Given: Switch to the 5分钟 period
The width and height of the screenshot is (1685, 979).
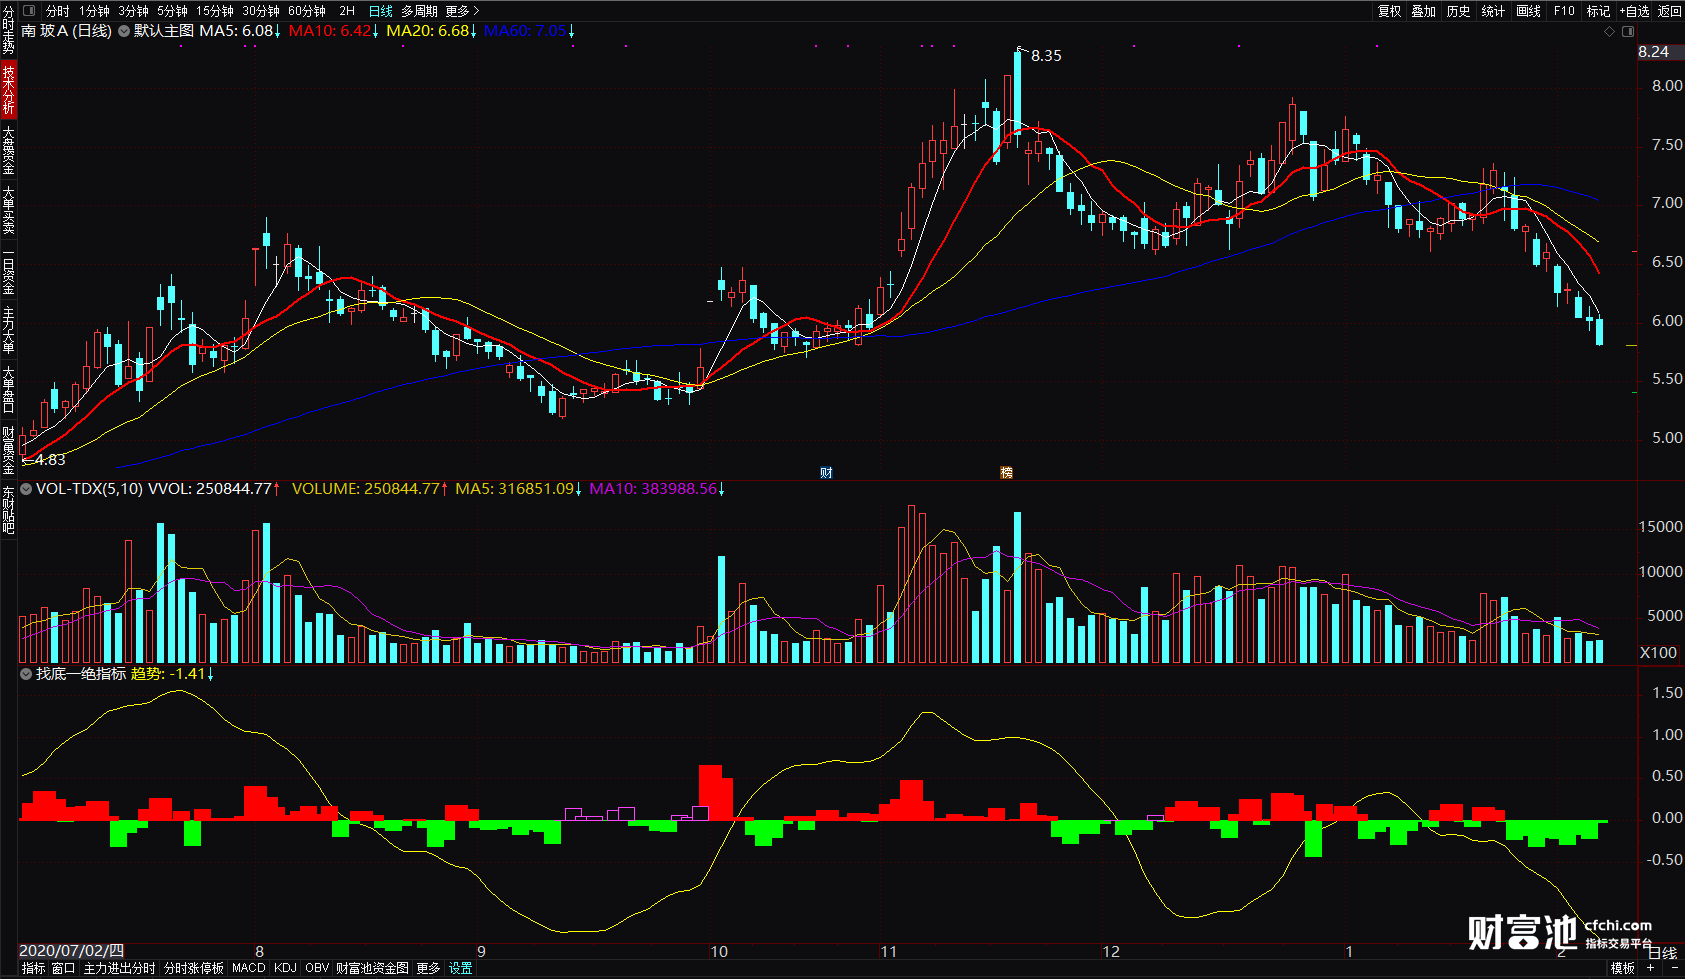Looking at the screenshot, I should click(x=172, y=11).
